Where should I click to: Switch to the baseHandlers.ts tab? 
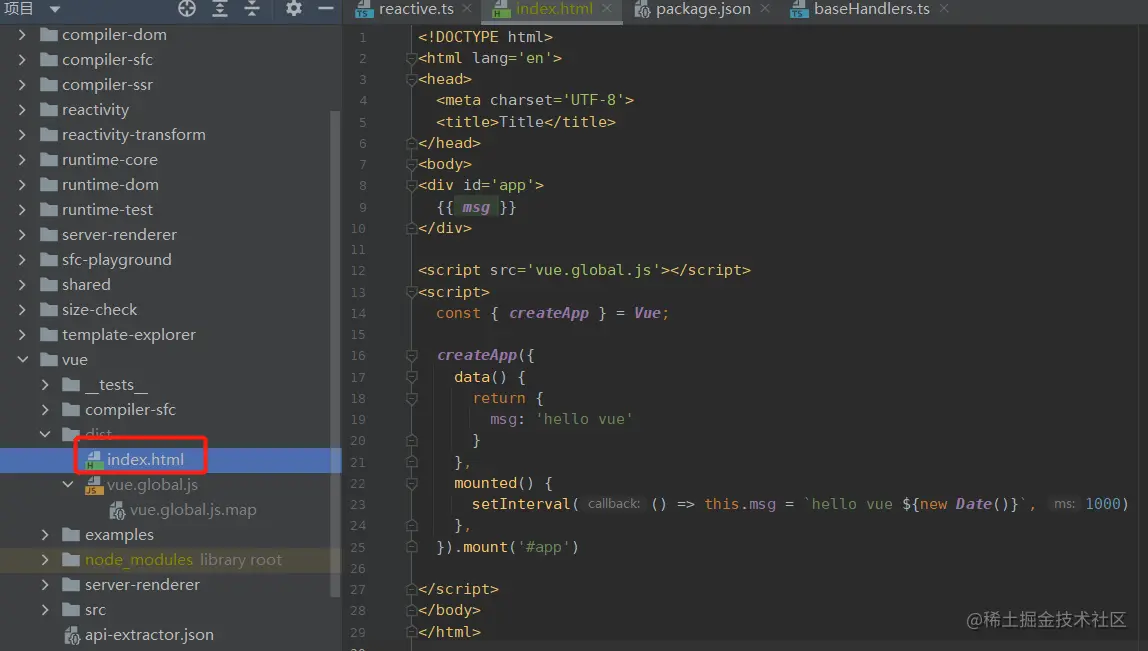pos(871,9)
